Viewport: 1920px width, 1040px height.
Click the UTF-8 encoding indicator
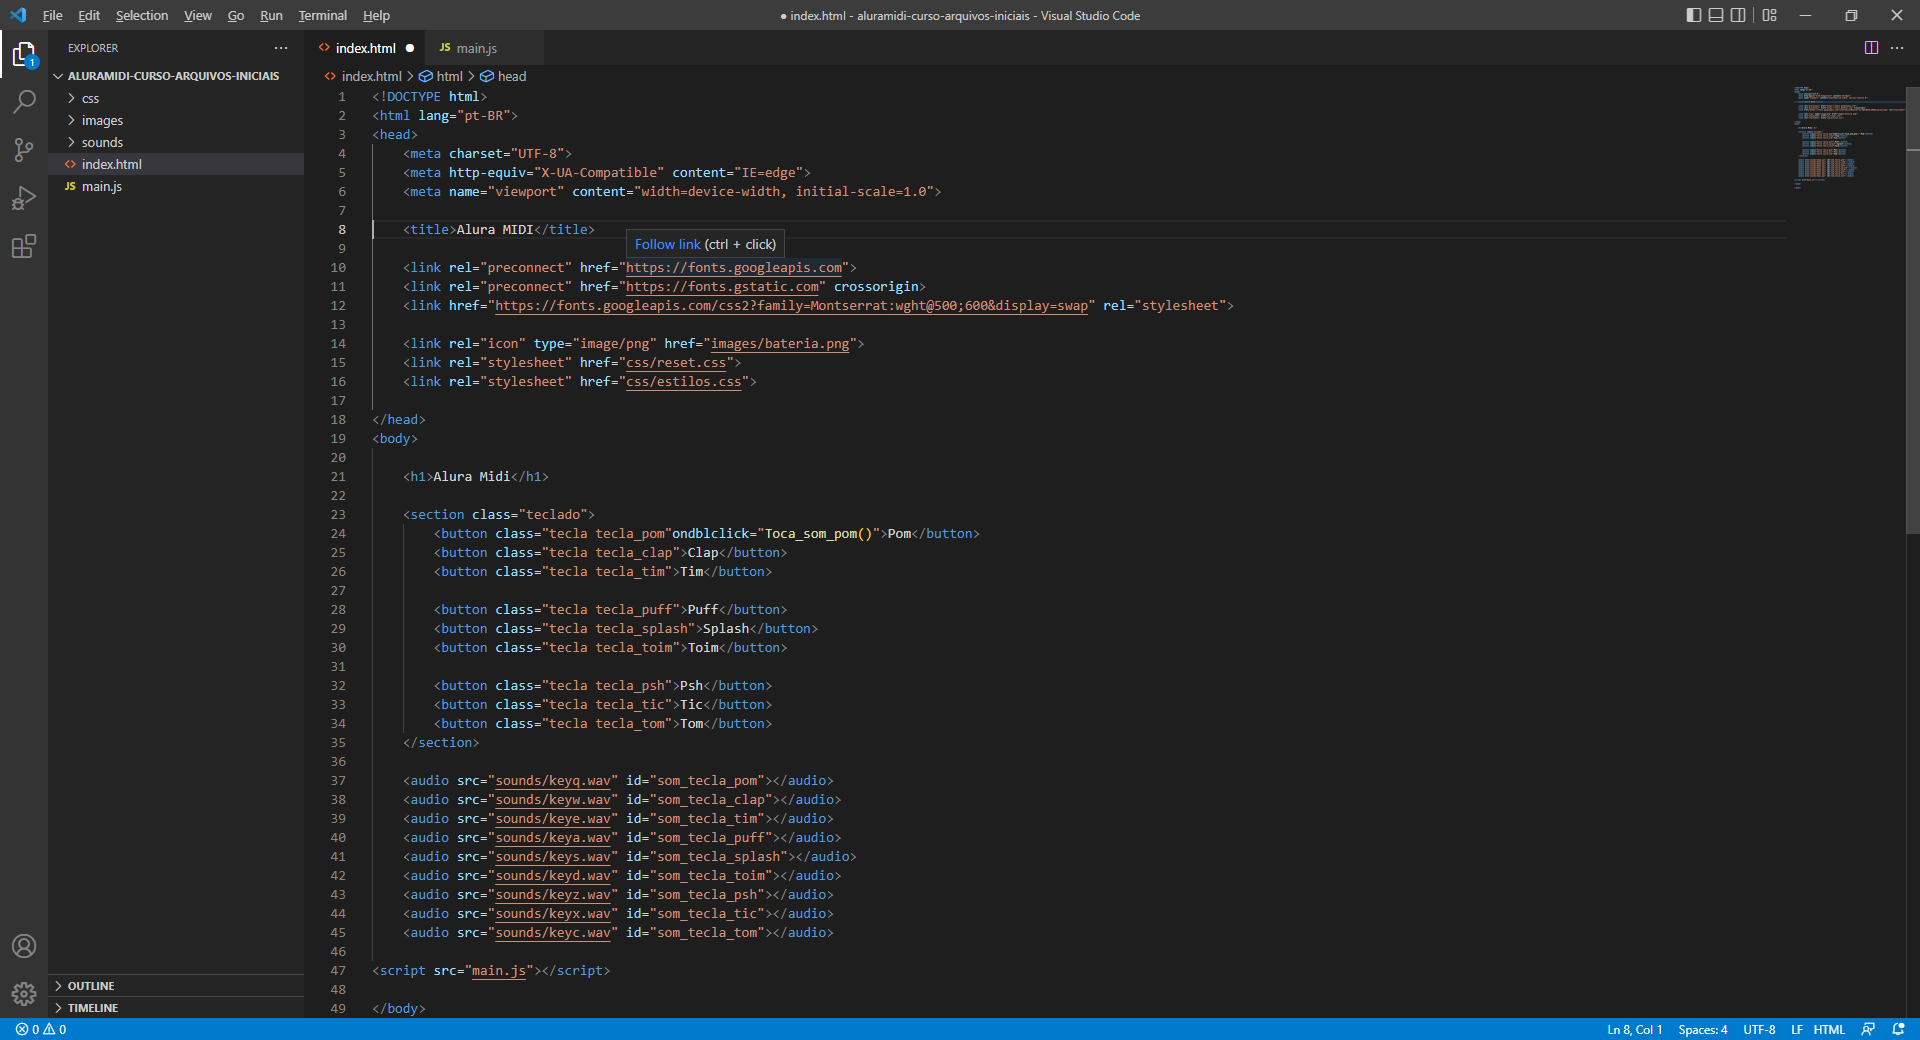(x=1759, y=1029)
